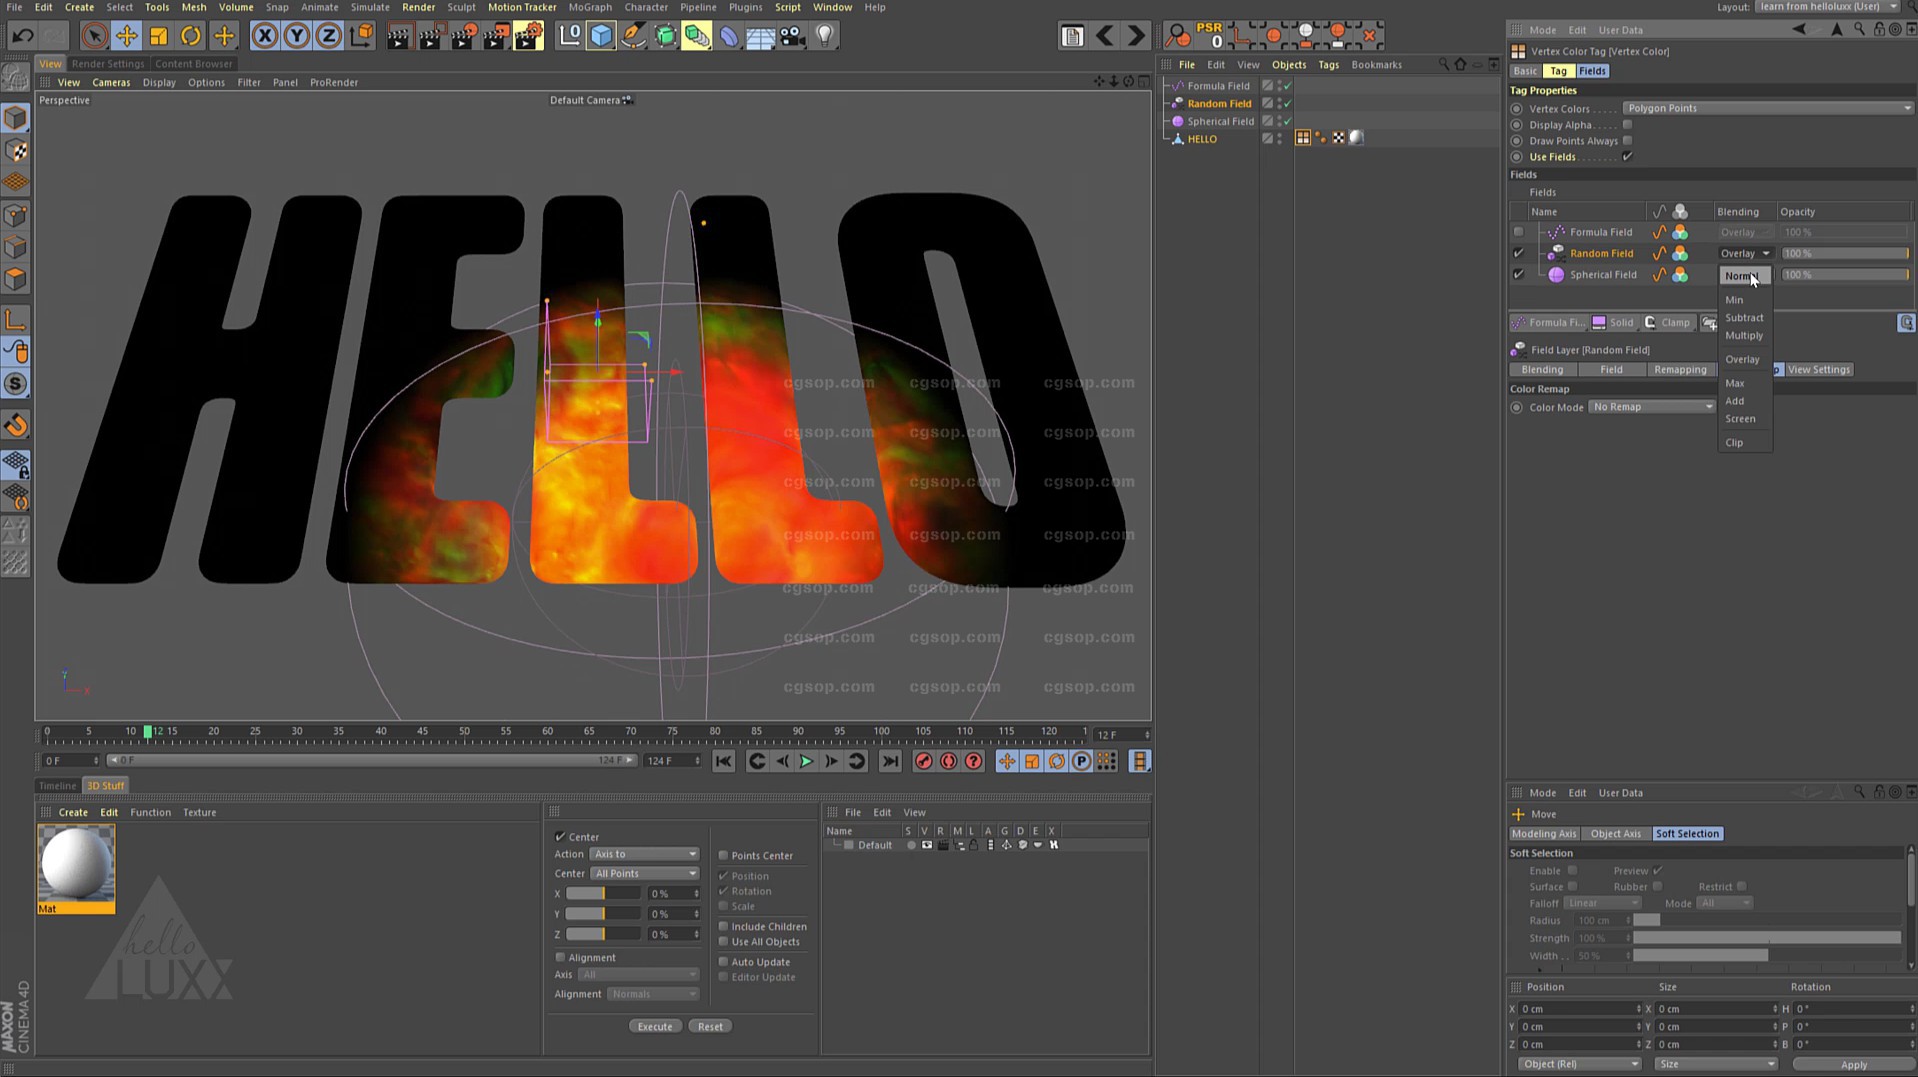Select the spline Pen tool icon
1918x1077 pixels.
[633, 36]
